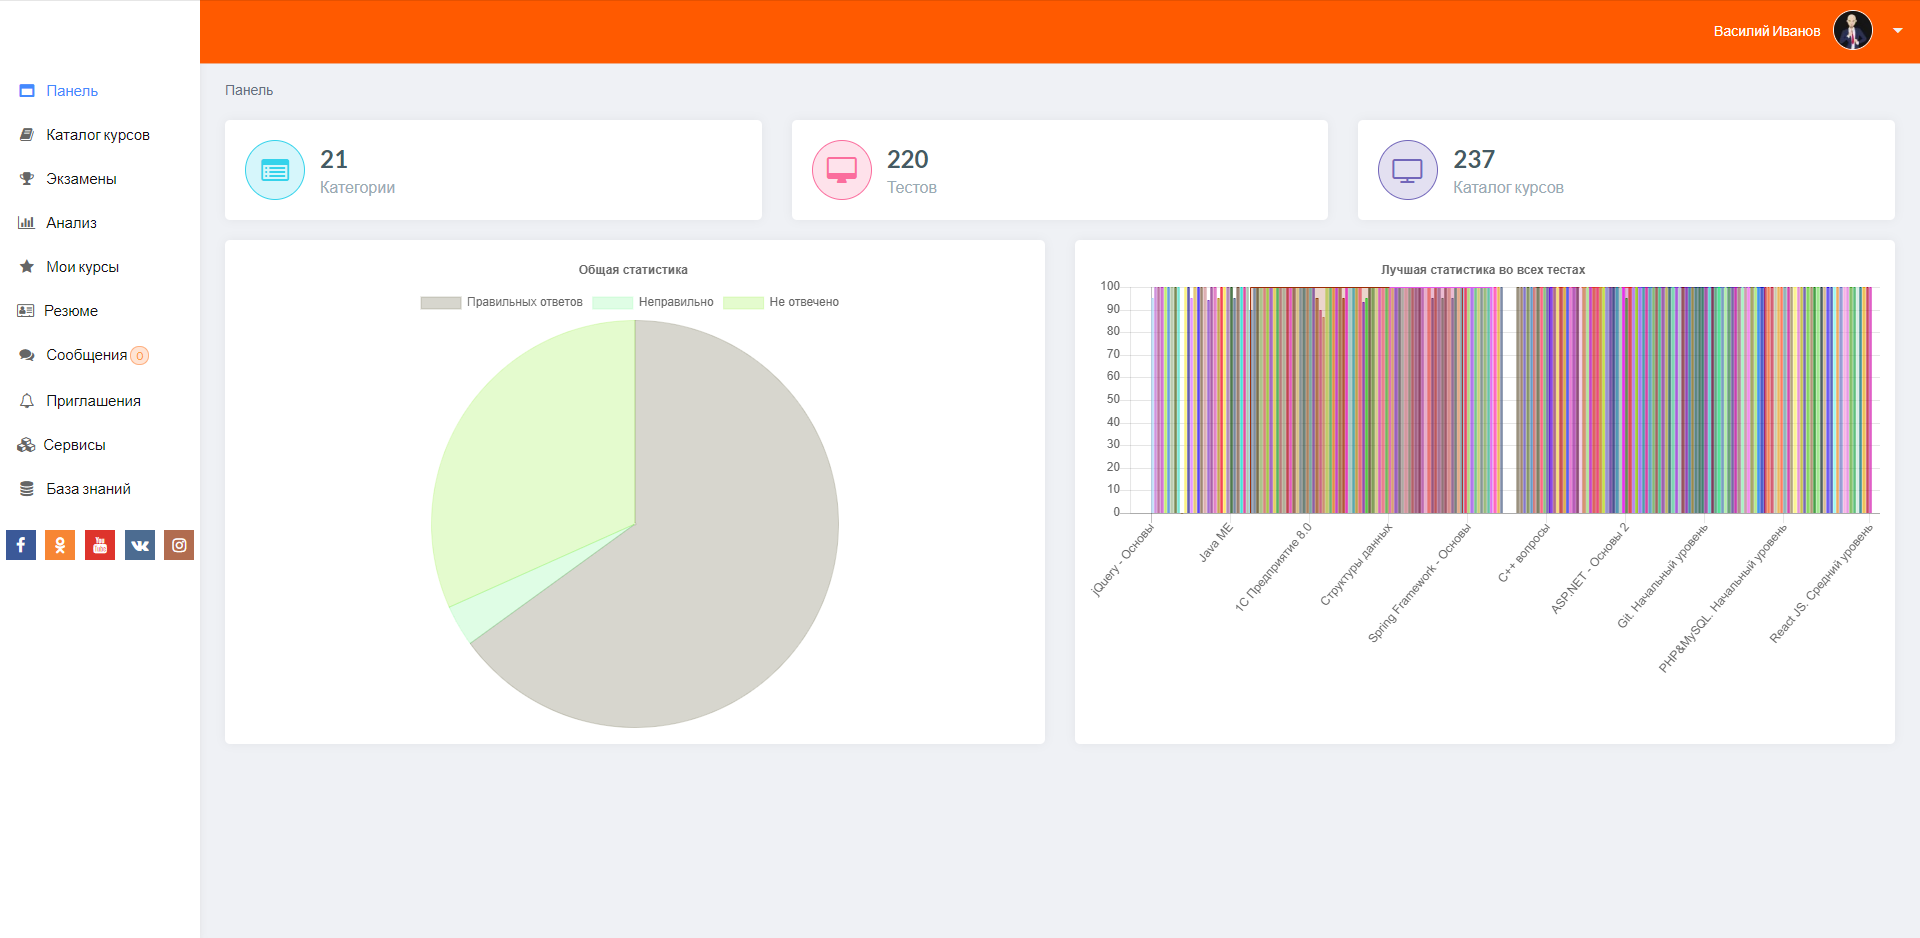Viewport: 1920px width, 938px height.
Task: Open Анализ sidebar section
Action: [x=71, y=223]
